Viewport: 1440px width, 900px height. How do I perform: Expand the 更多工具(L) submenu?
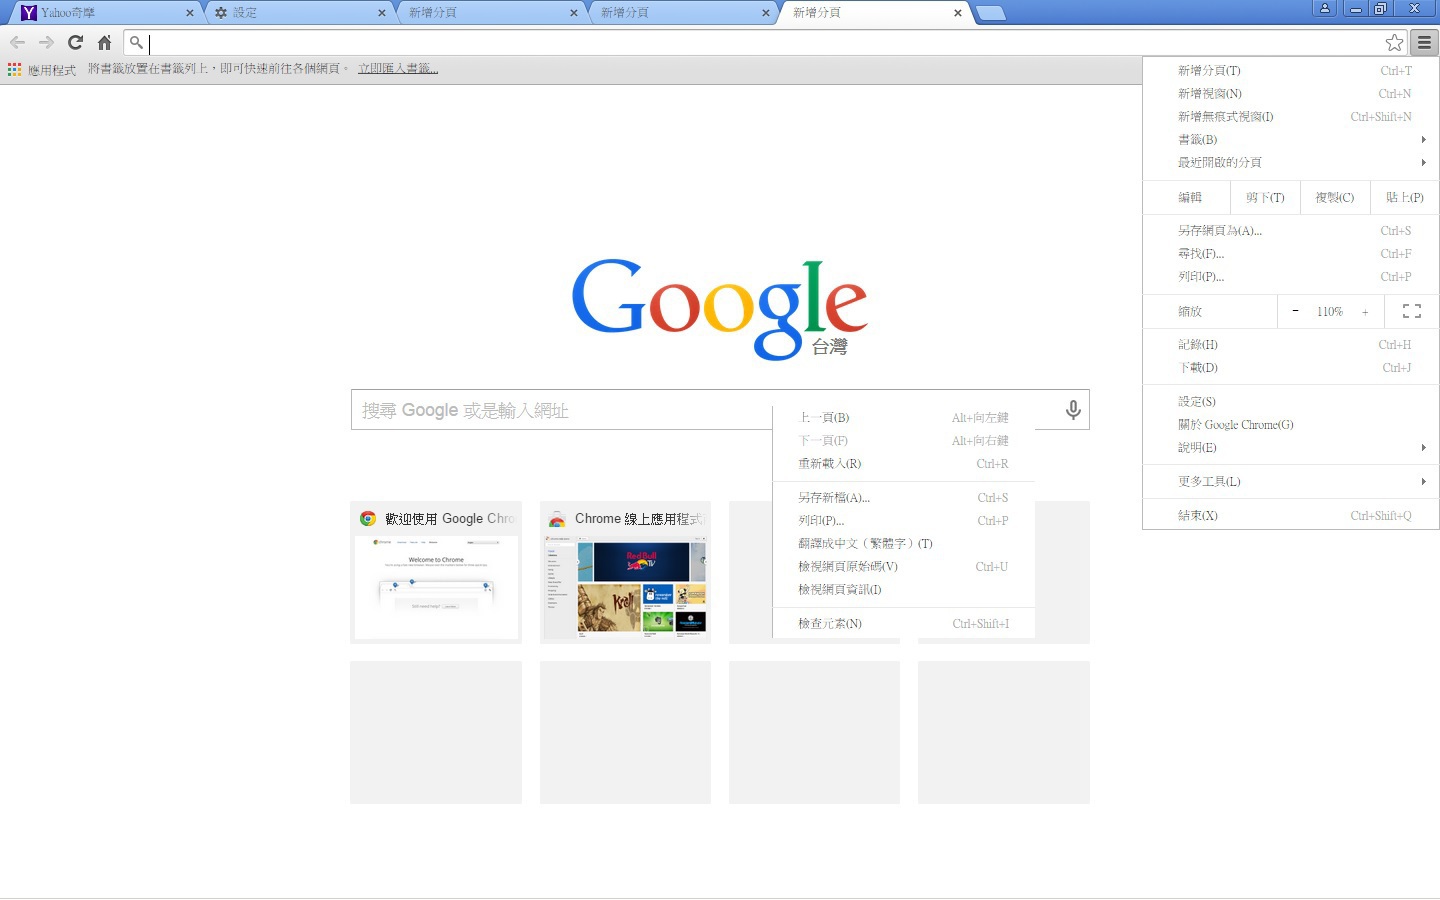tap(1291, 481)
